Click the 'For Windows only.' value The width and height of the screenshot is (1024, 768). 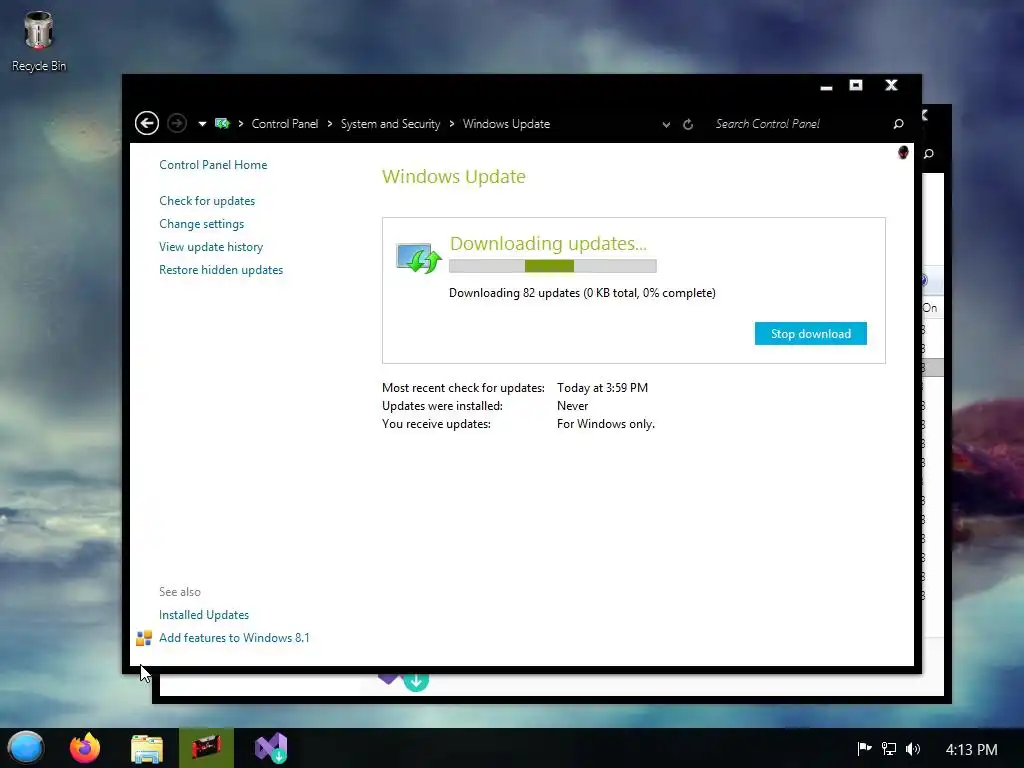605,424
